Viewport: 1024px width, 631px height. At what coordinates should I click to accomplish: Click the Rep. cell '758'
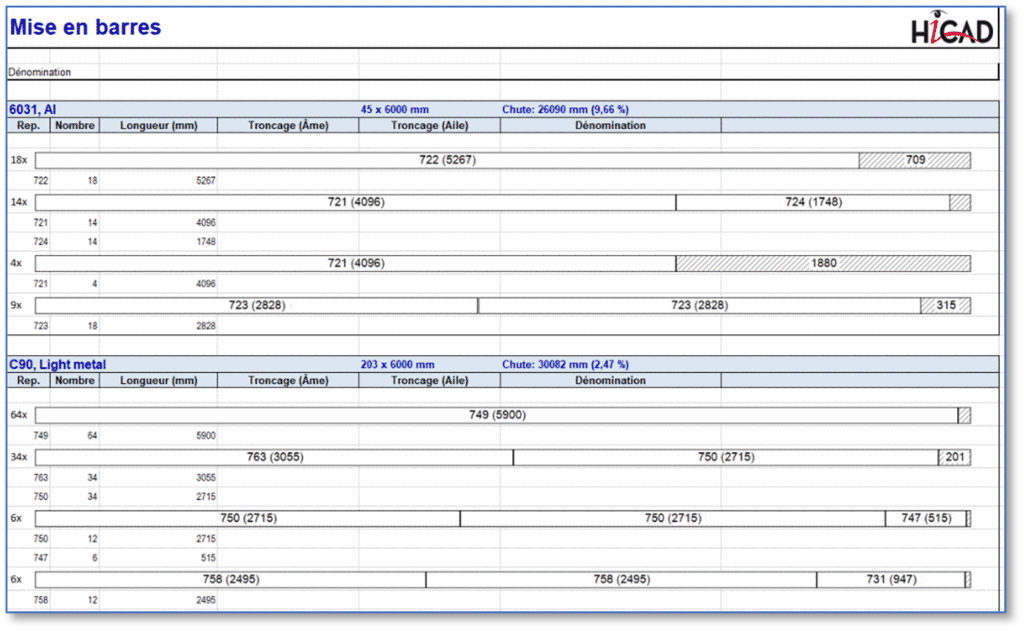coord(40,600)
